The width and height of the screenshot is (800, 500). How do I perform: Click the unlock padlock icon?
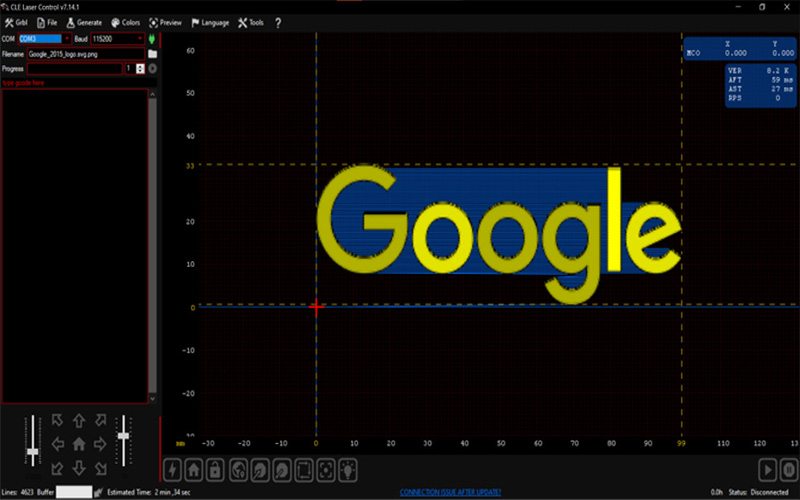click(x=215, y=470)
